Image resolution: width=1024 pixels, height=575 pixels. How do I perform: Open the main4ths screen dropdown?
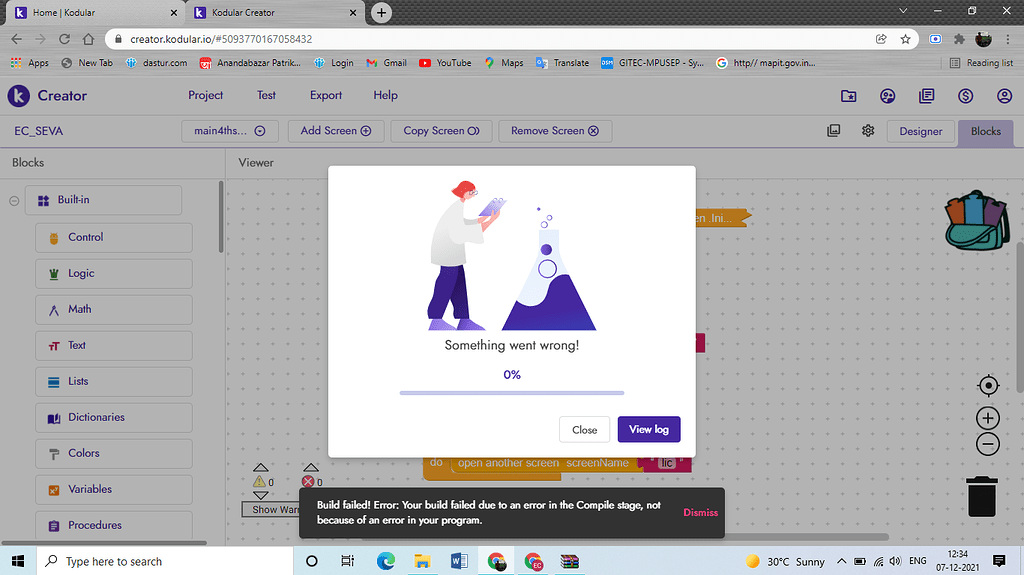click(x=230, y=131)
